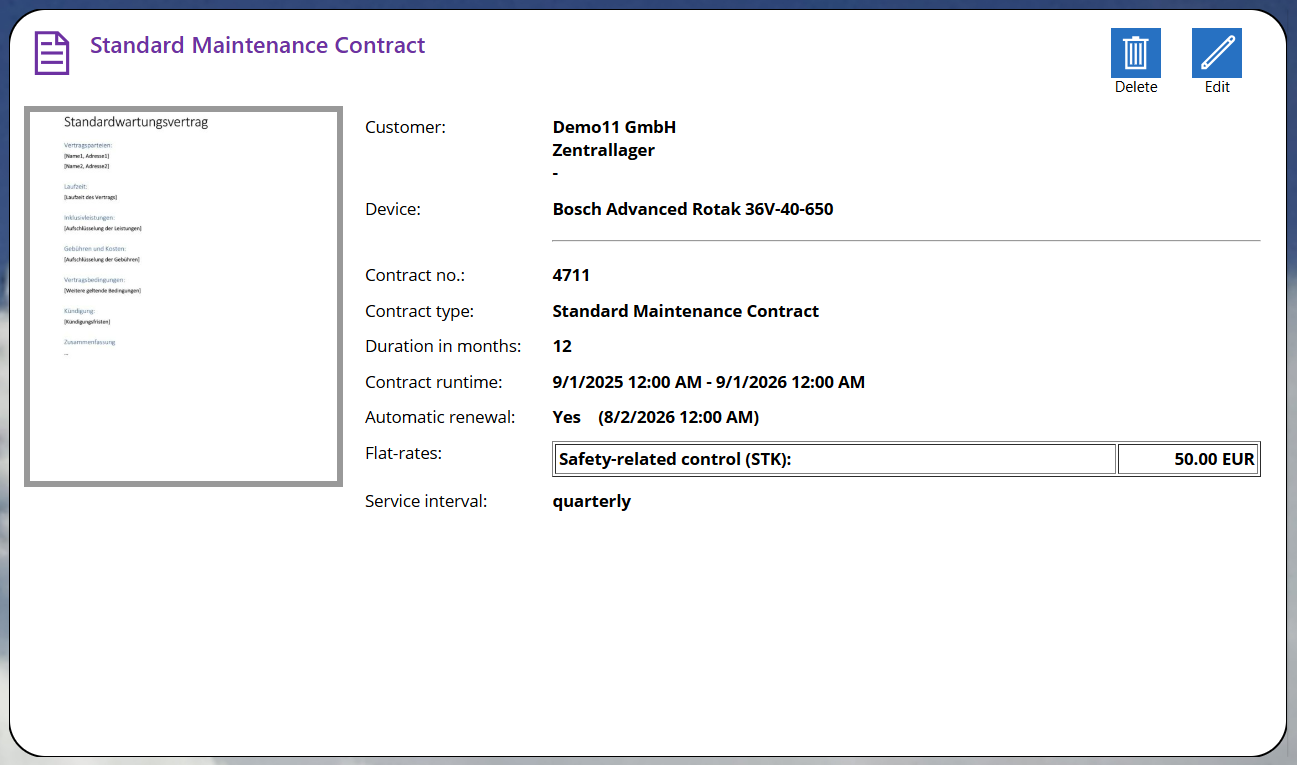1297x765 pixels.
Task: Click the Automatic renewal Yes indicator
Action: (x=567, y=417)
